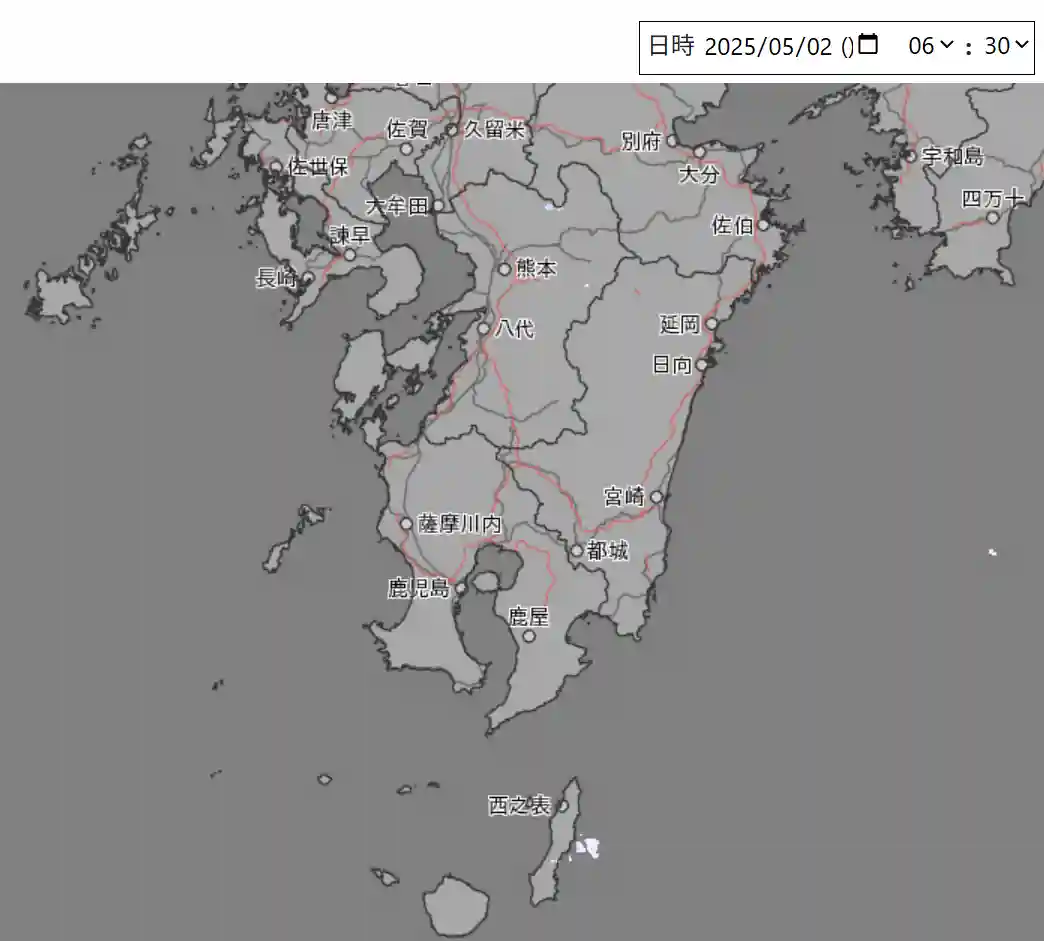Image resolution: width=1044 pixels, height=941 pixels.
Task: Select the 鹿児島 city marker
Action: coord(460,589)
